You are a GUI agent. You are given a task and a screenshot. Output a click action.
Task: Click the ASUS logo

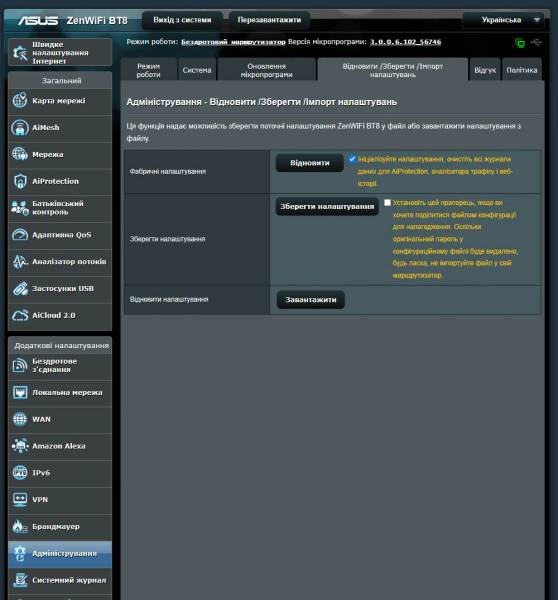pyautogui.click(x=38, y=20)
